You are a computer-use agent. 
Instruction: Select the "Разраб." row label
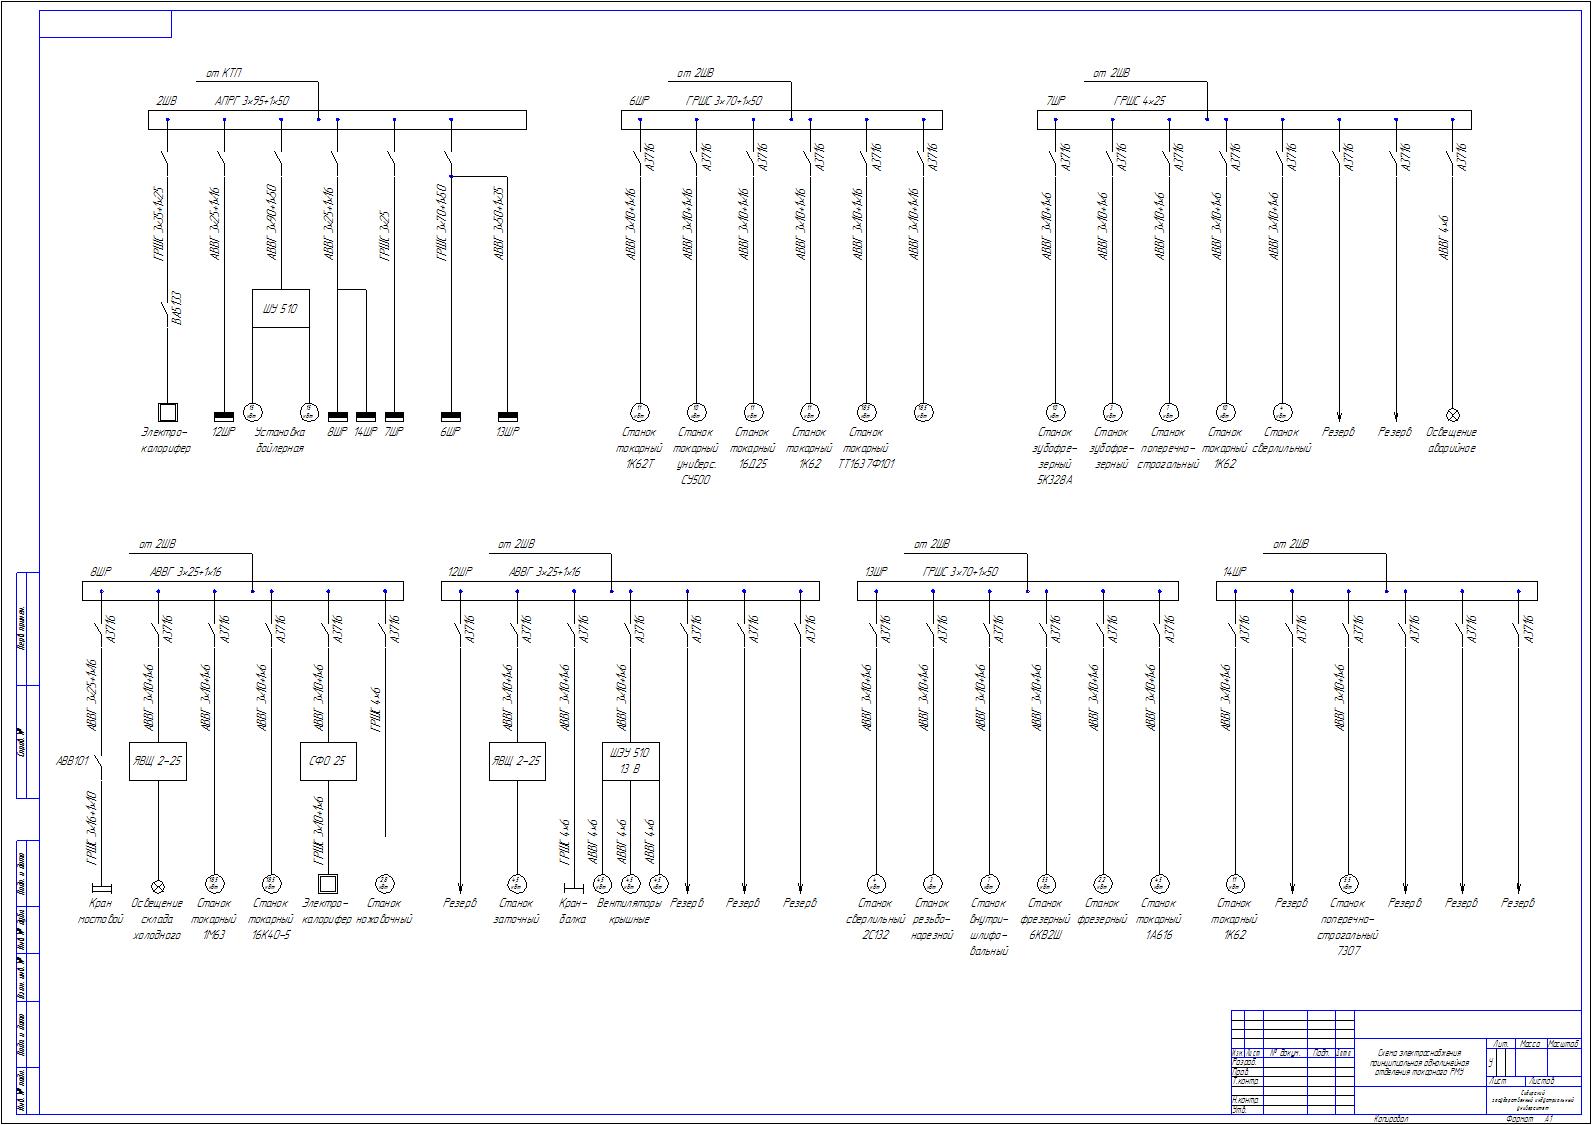1245,1062
